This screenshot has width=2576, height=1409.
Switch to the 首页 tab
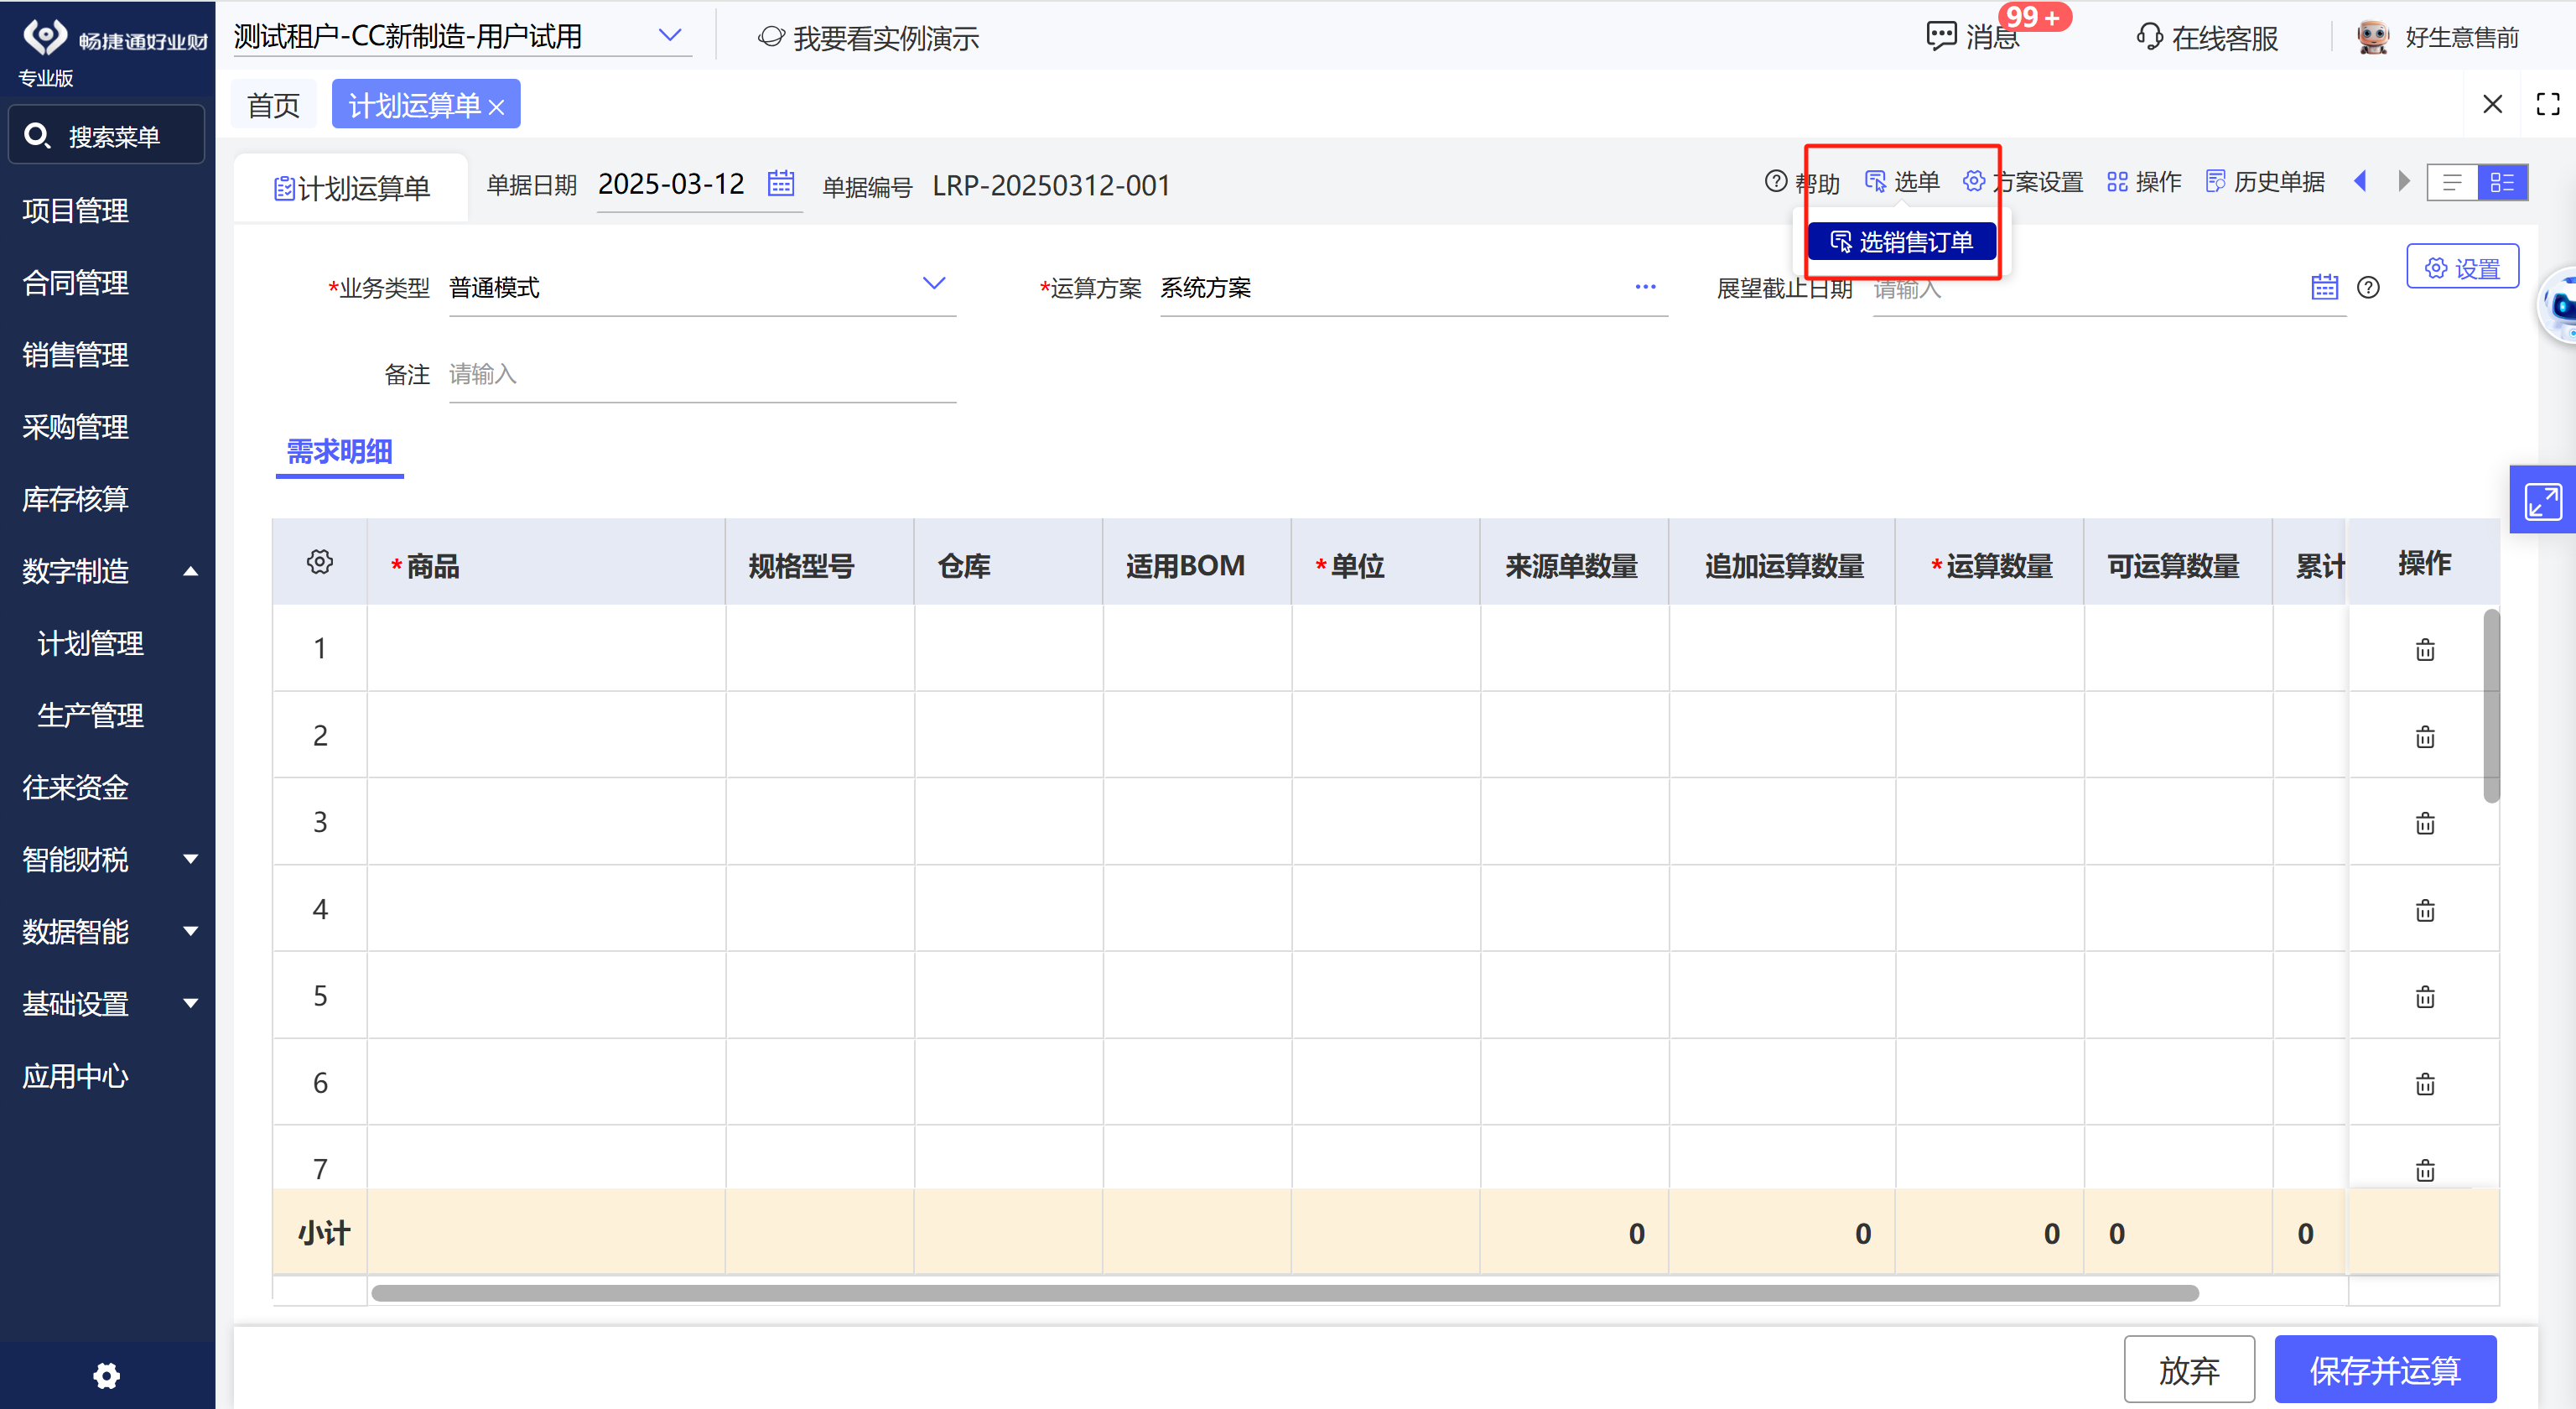coord(273,104)
